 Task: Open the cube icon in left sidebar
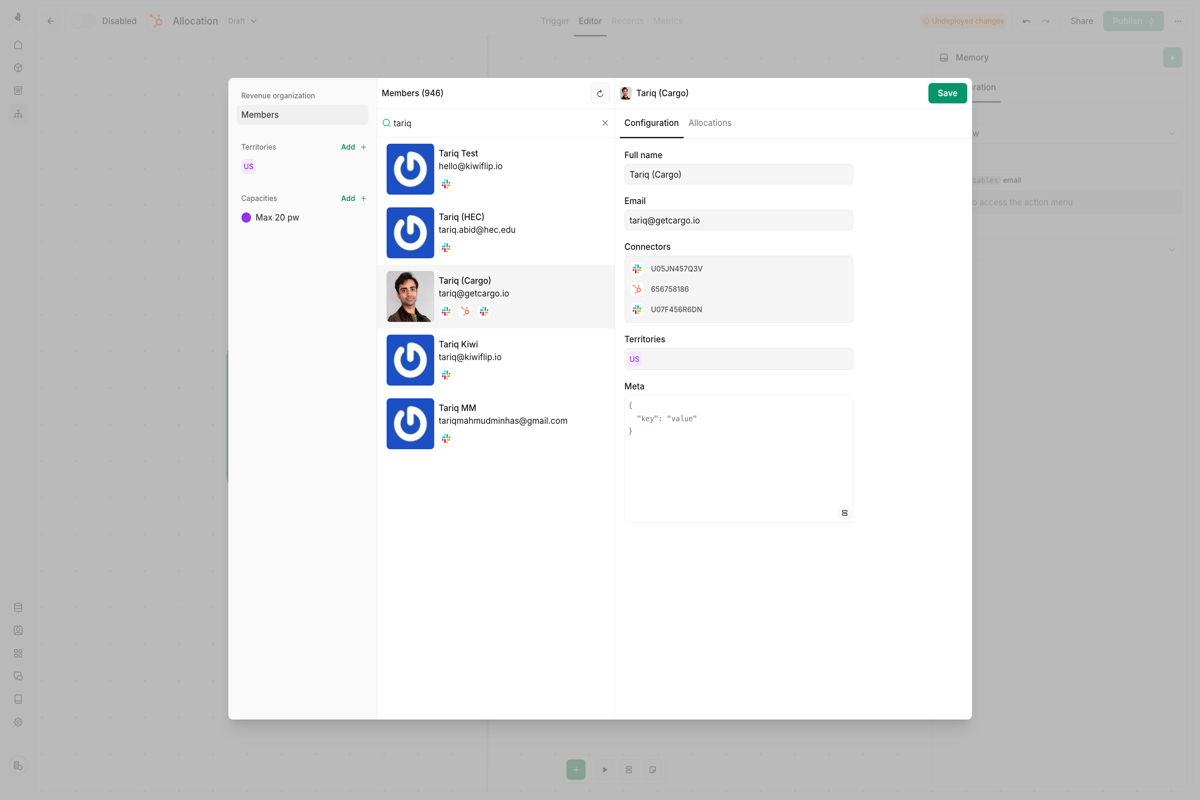18,68
